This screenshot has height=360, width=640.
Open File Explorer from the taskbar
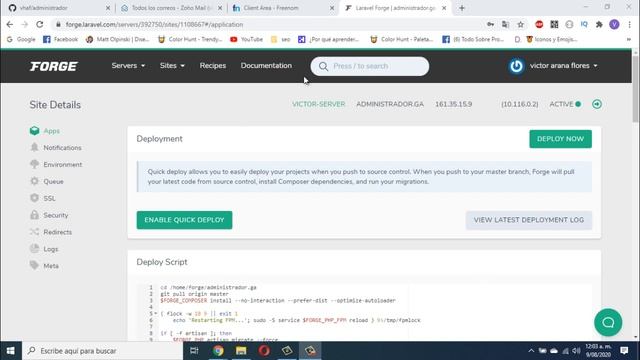[241, 351]
